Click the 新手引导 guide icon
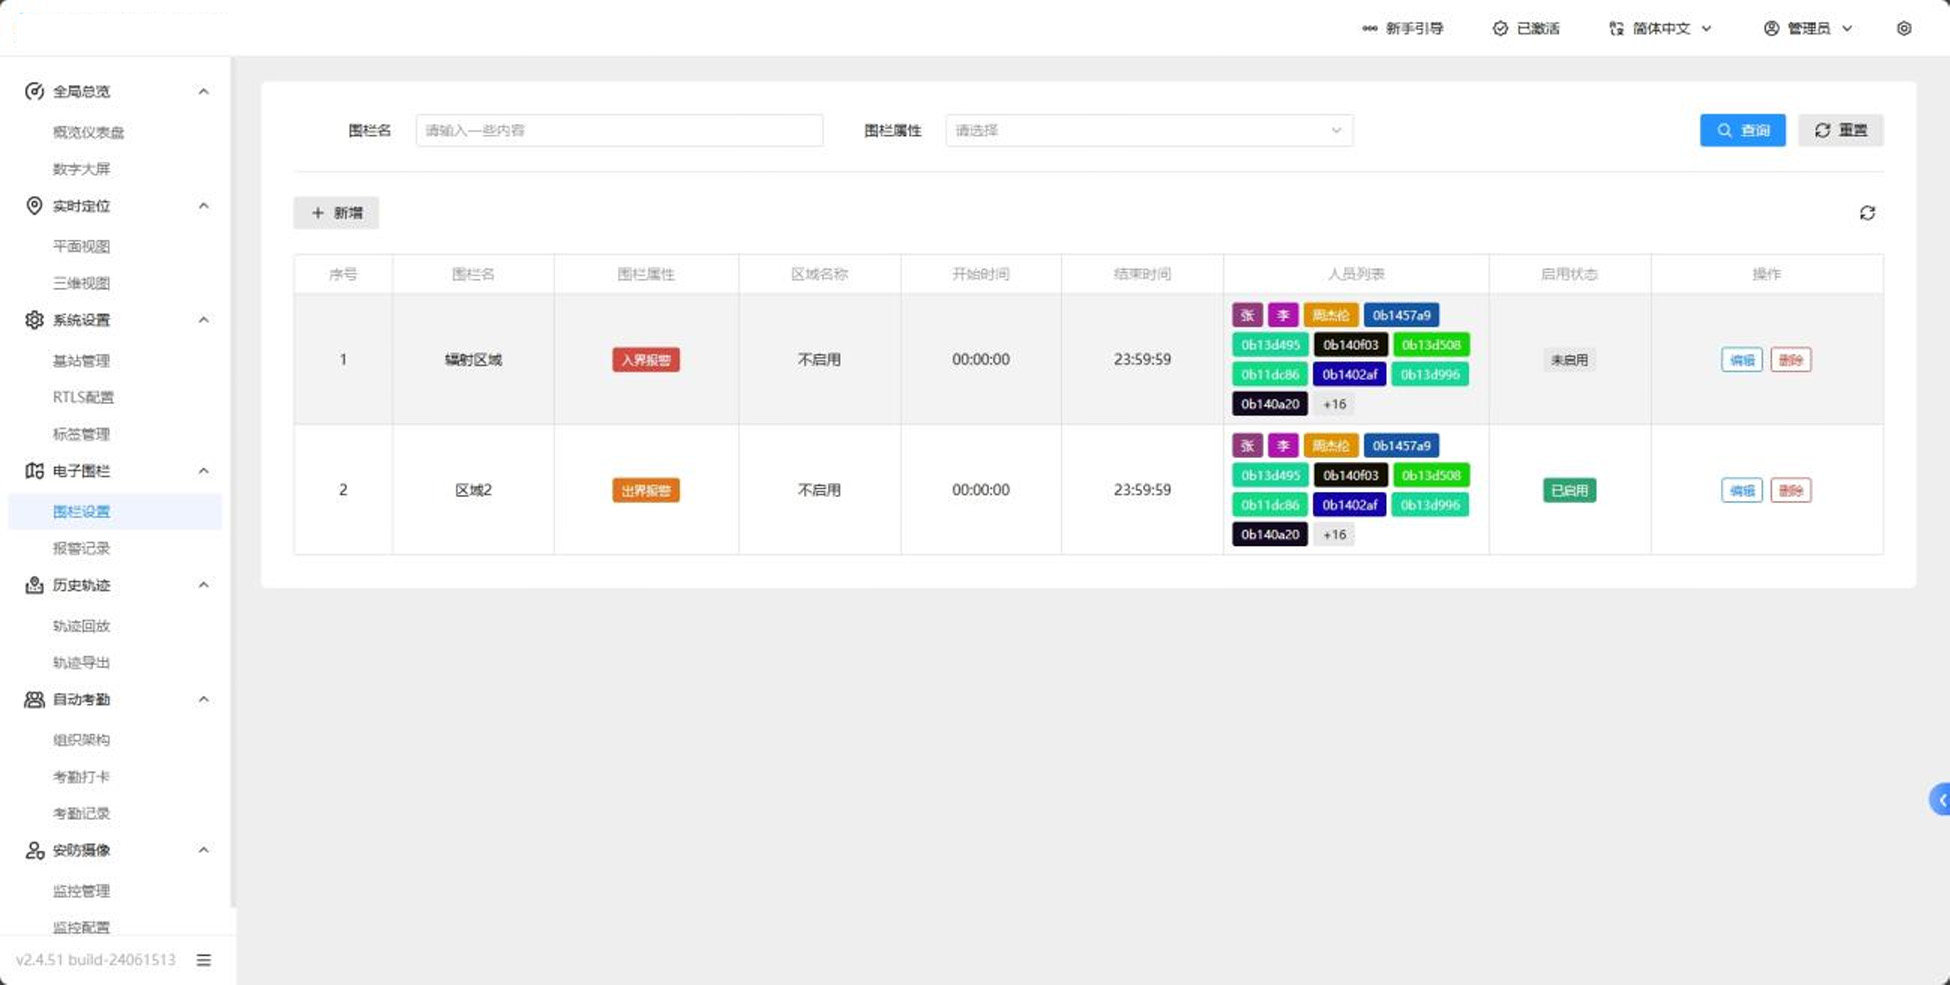1950x985 pixels. point(1369,28)
